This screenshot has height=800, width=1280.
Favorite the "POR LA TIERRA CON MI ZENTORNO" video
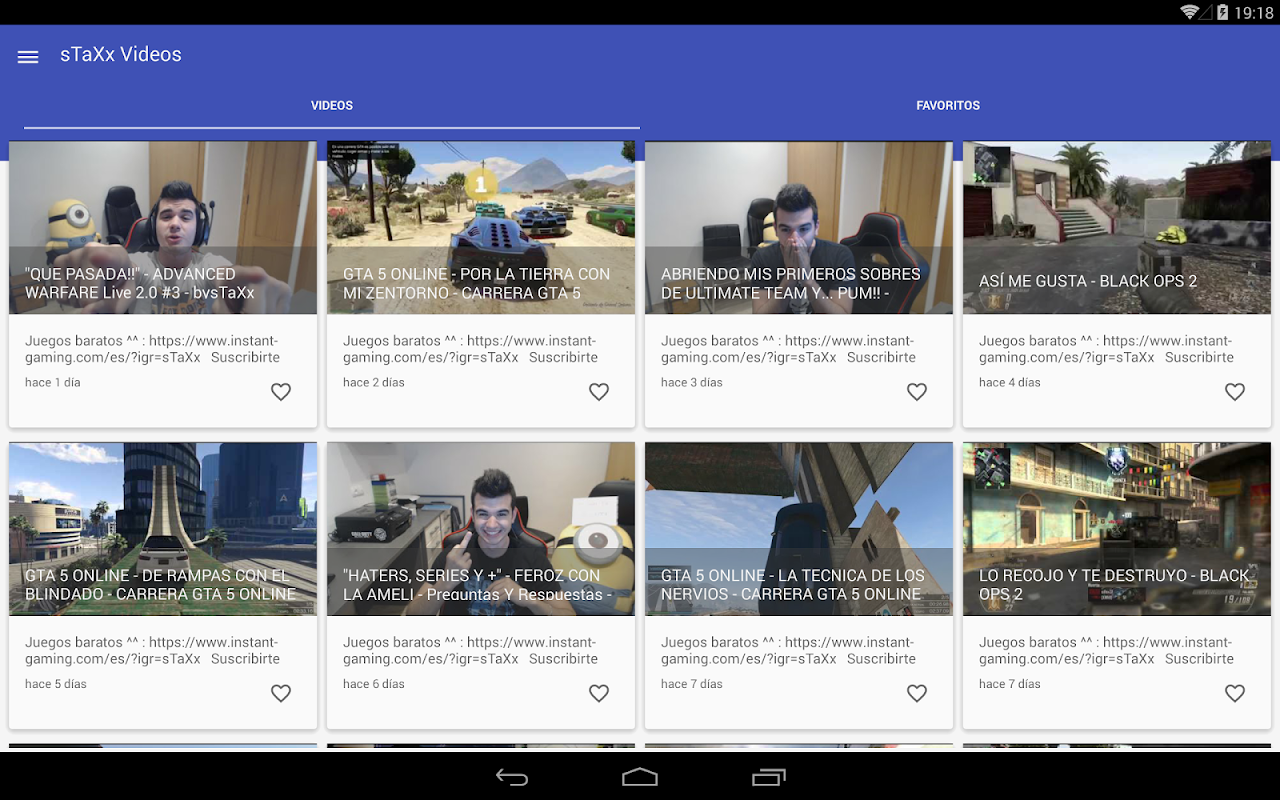(x=599, y=392)
